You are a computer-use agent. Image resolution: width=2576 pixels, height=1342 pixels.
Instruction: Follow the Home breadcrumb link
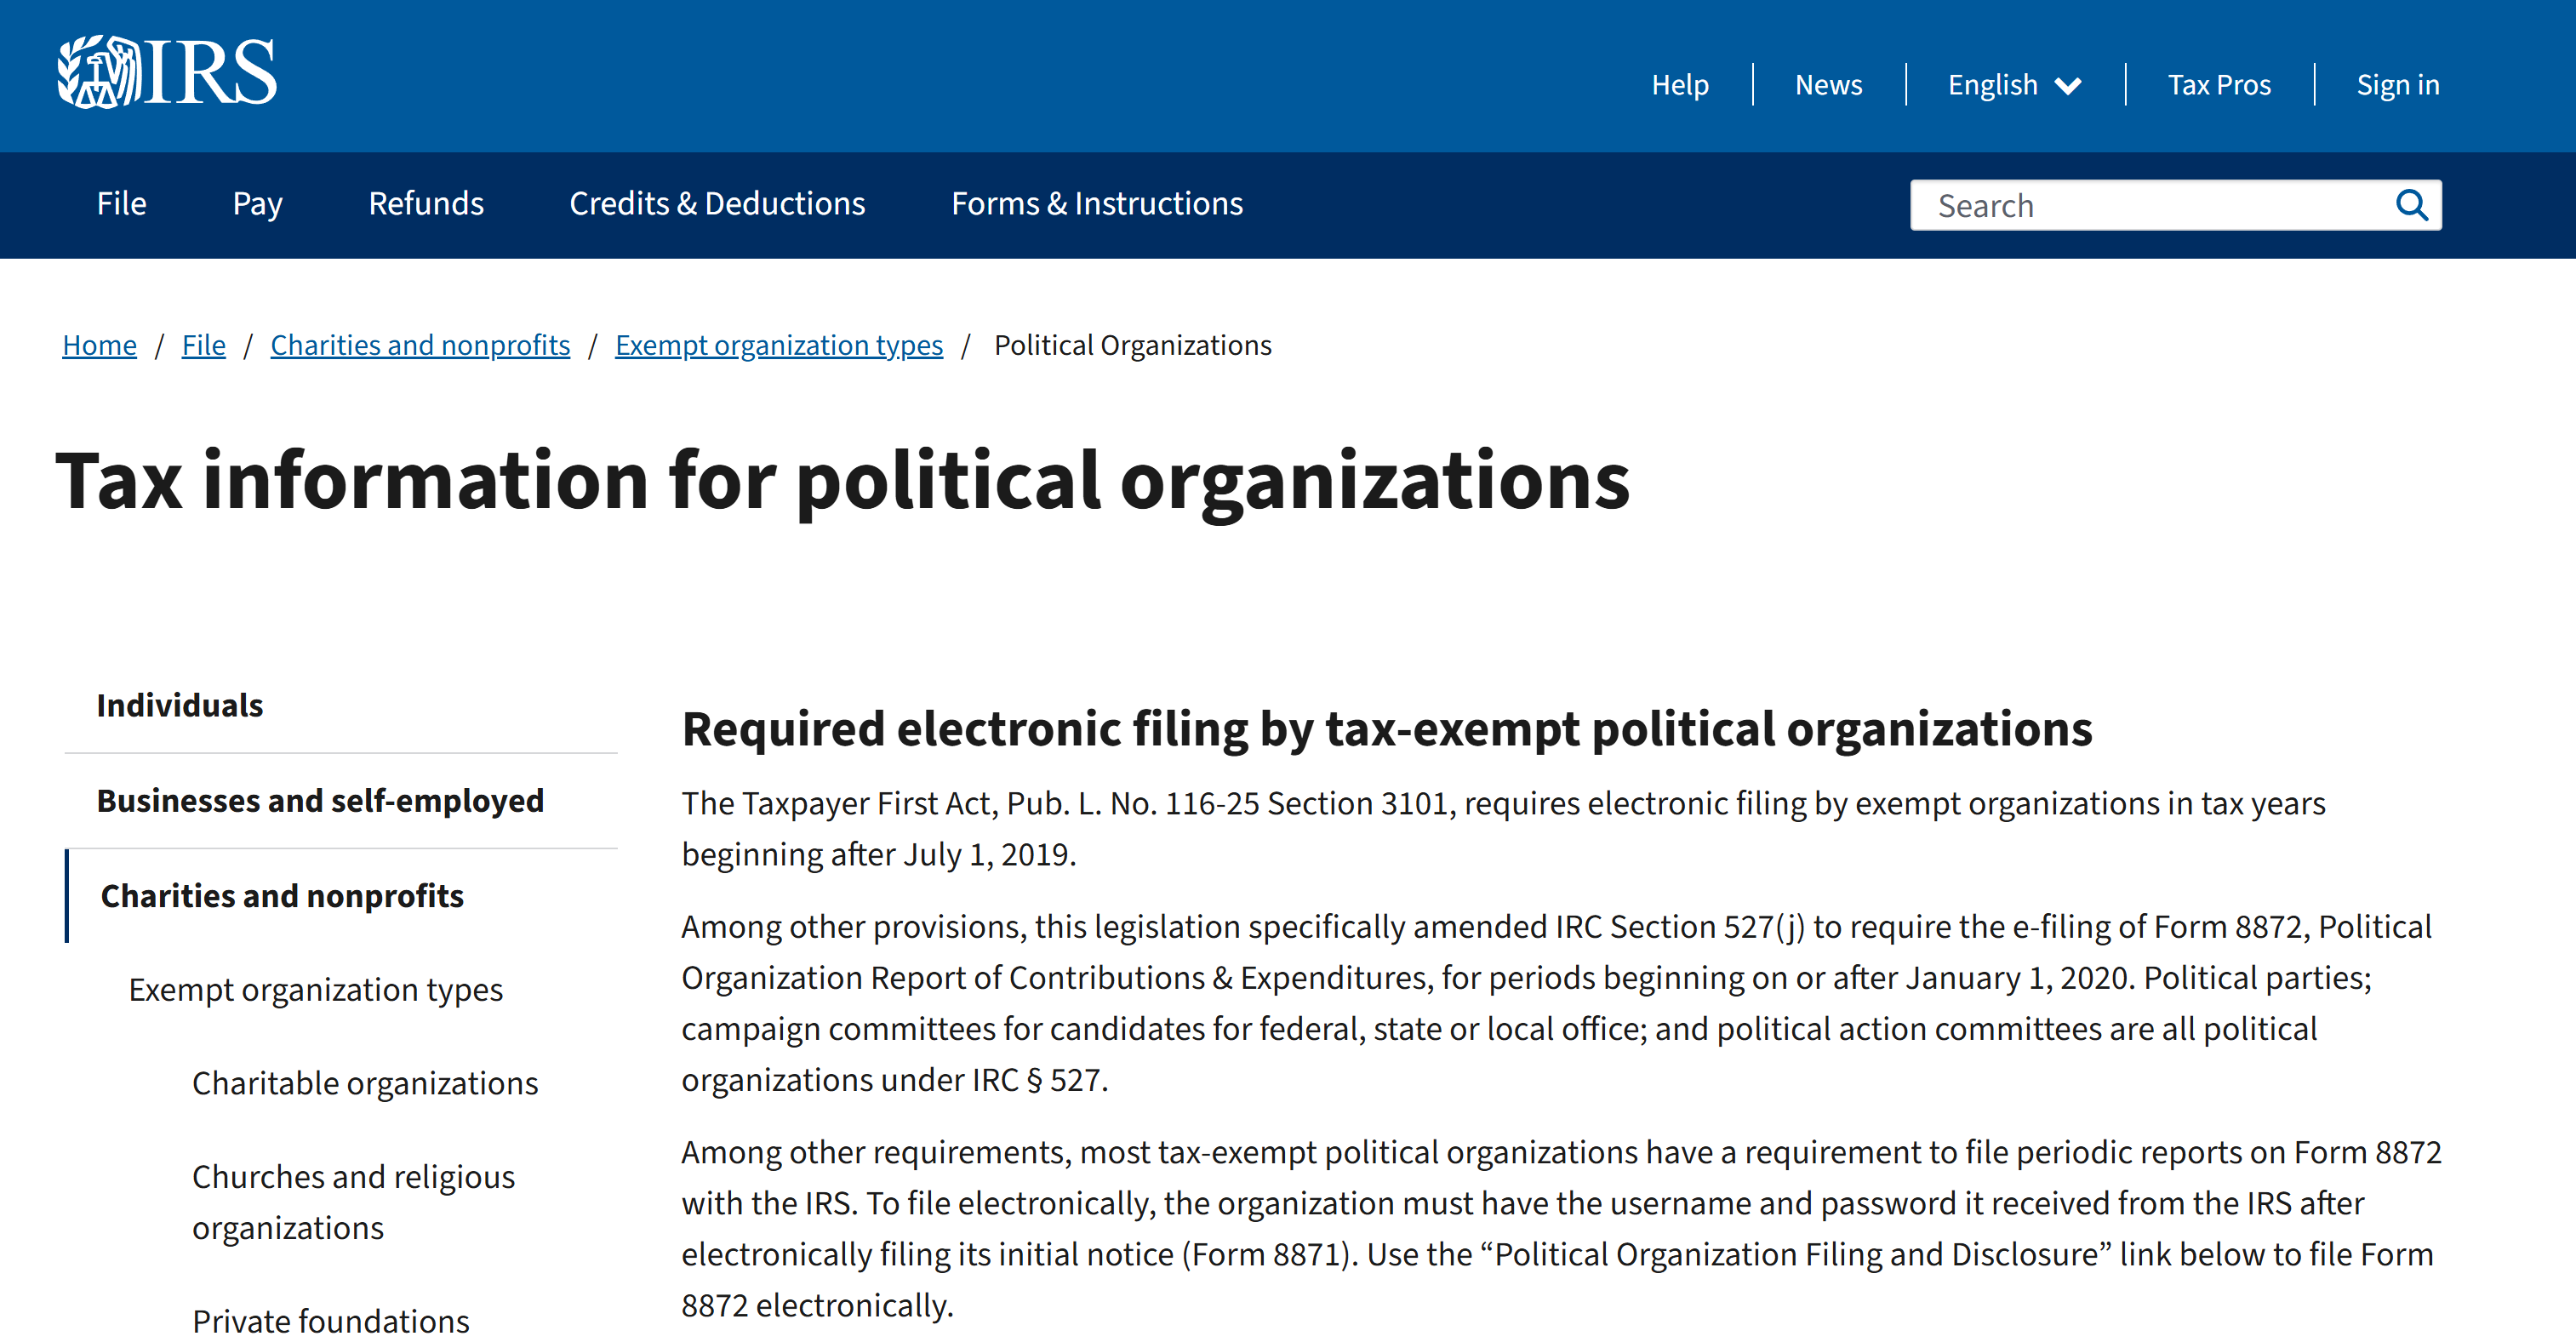[x=99, y=345]
